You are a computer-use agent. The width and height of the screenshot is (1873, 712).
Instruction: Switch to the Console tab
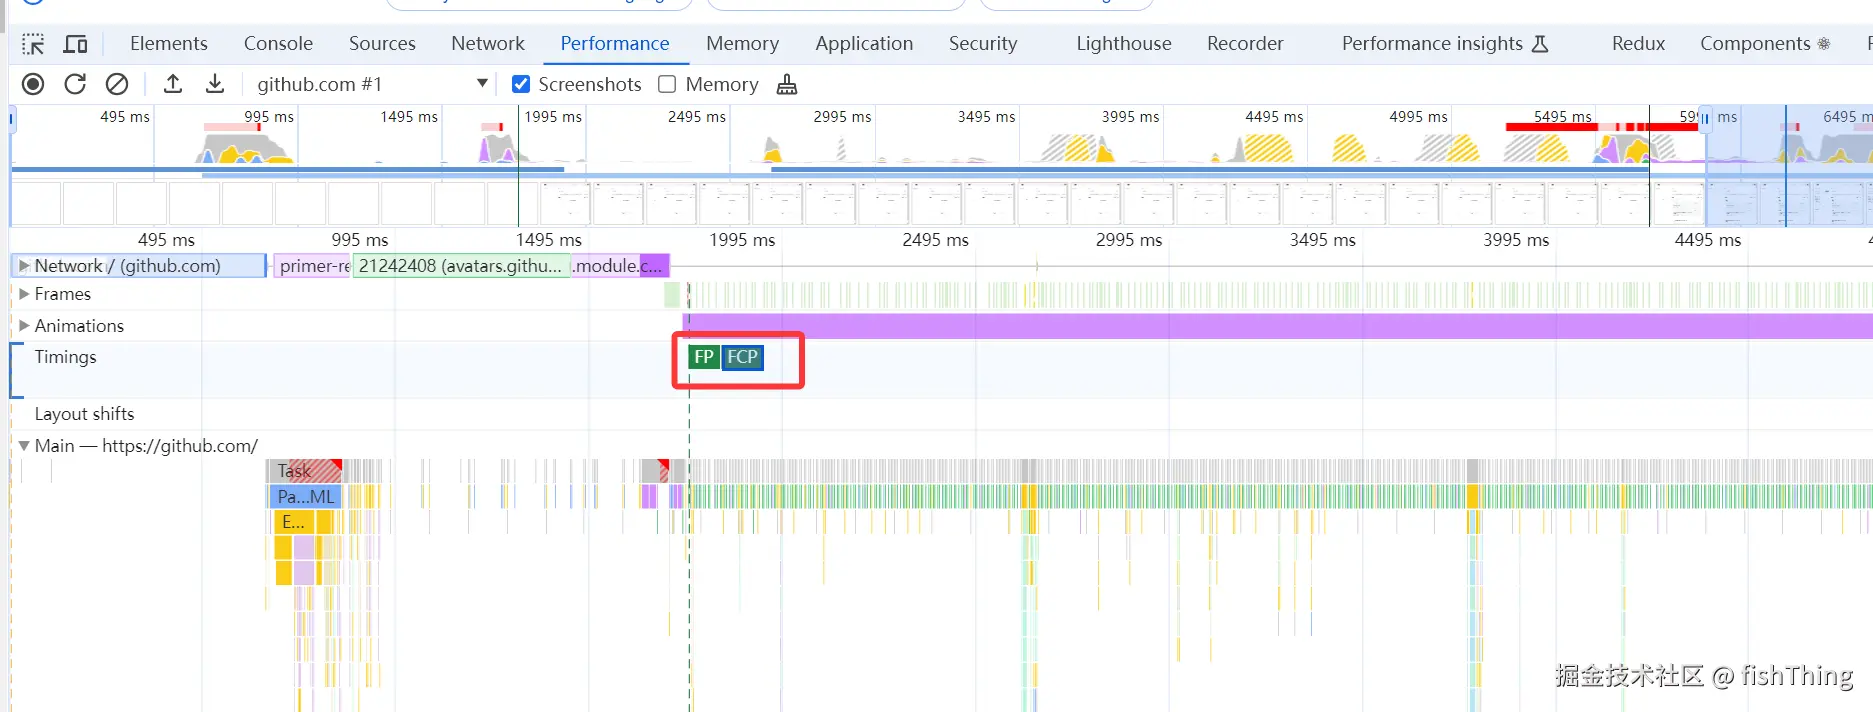click(x=278, y=44)
